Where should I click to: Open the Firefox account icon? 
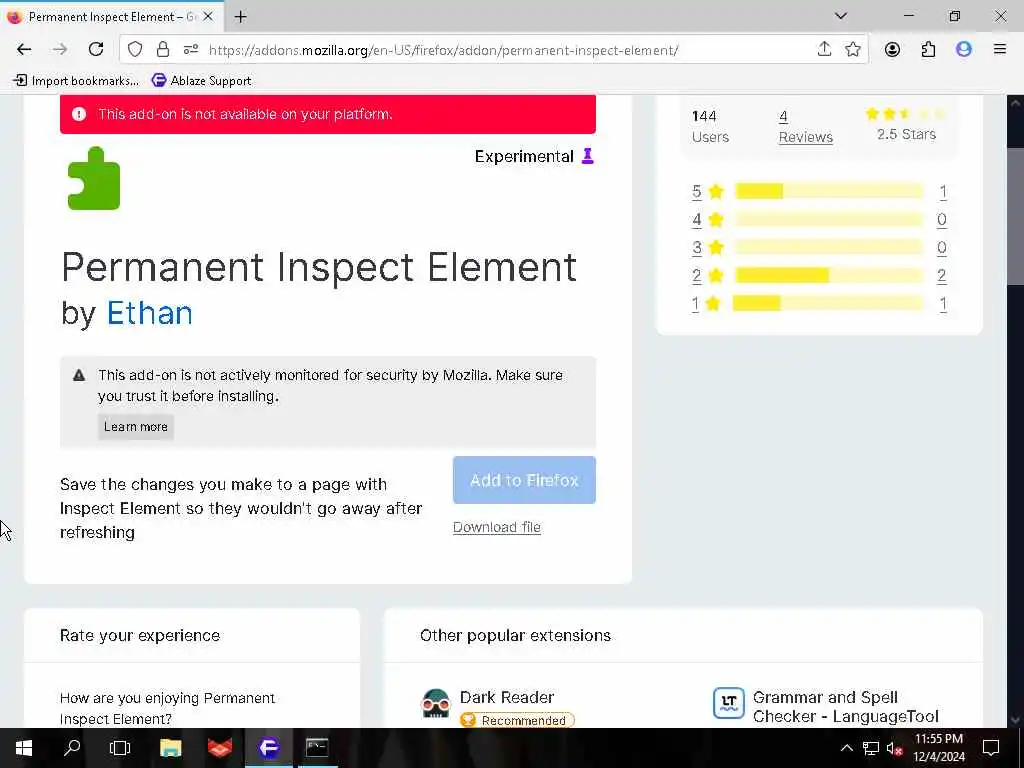click(x=892, y=50)
